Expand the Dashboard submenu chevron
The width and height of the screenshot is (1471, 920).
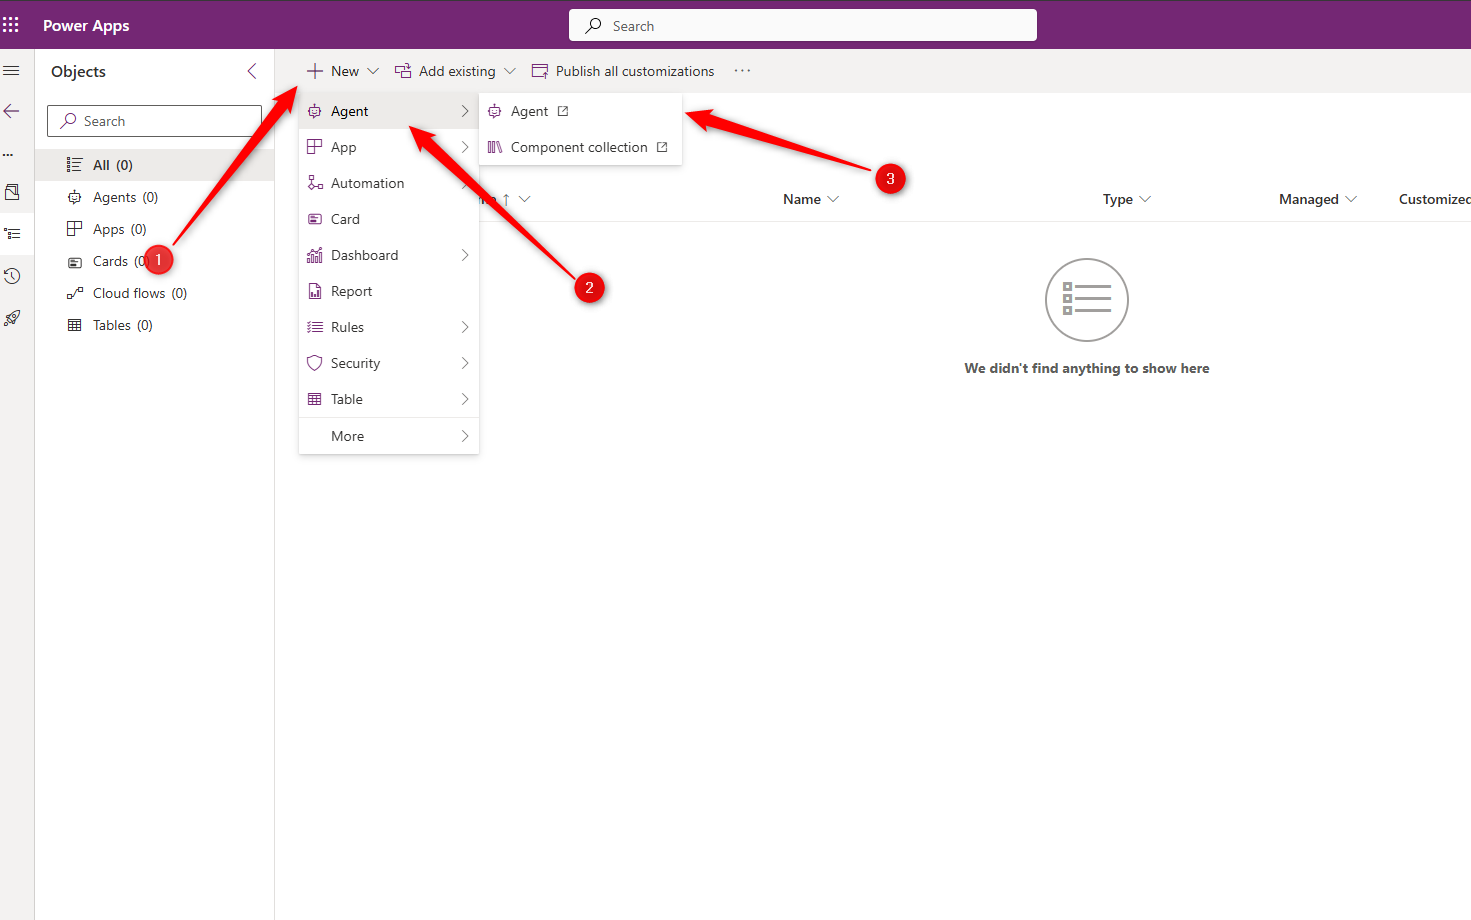(x=465, y=255)
